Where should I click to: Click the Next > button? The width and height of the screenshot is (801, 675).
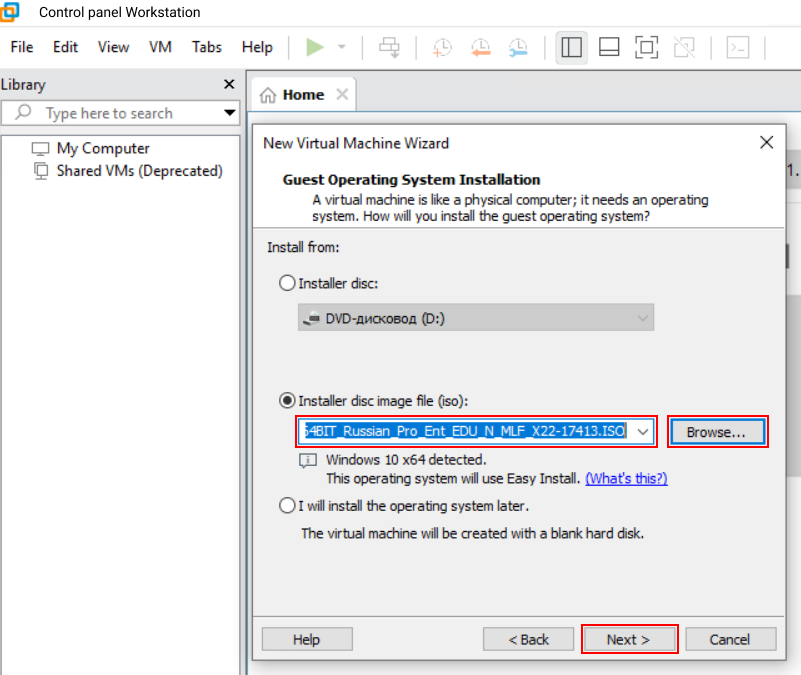coord(629,639)
